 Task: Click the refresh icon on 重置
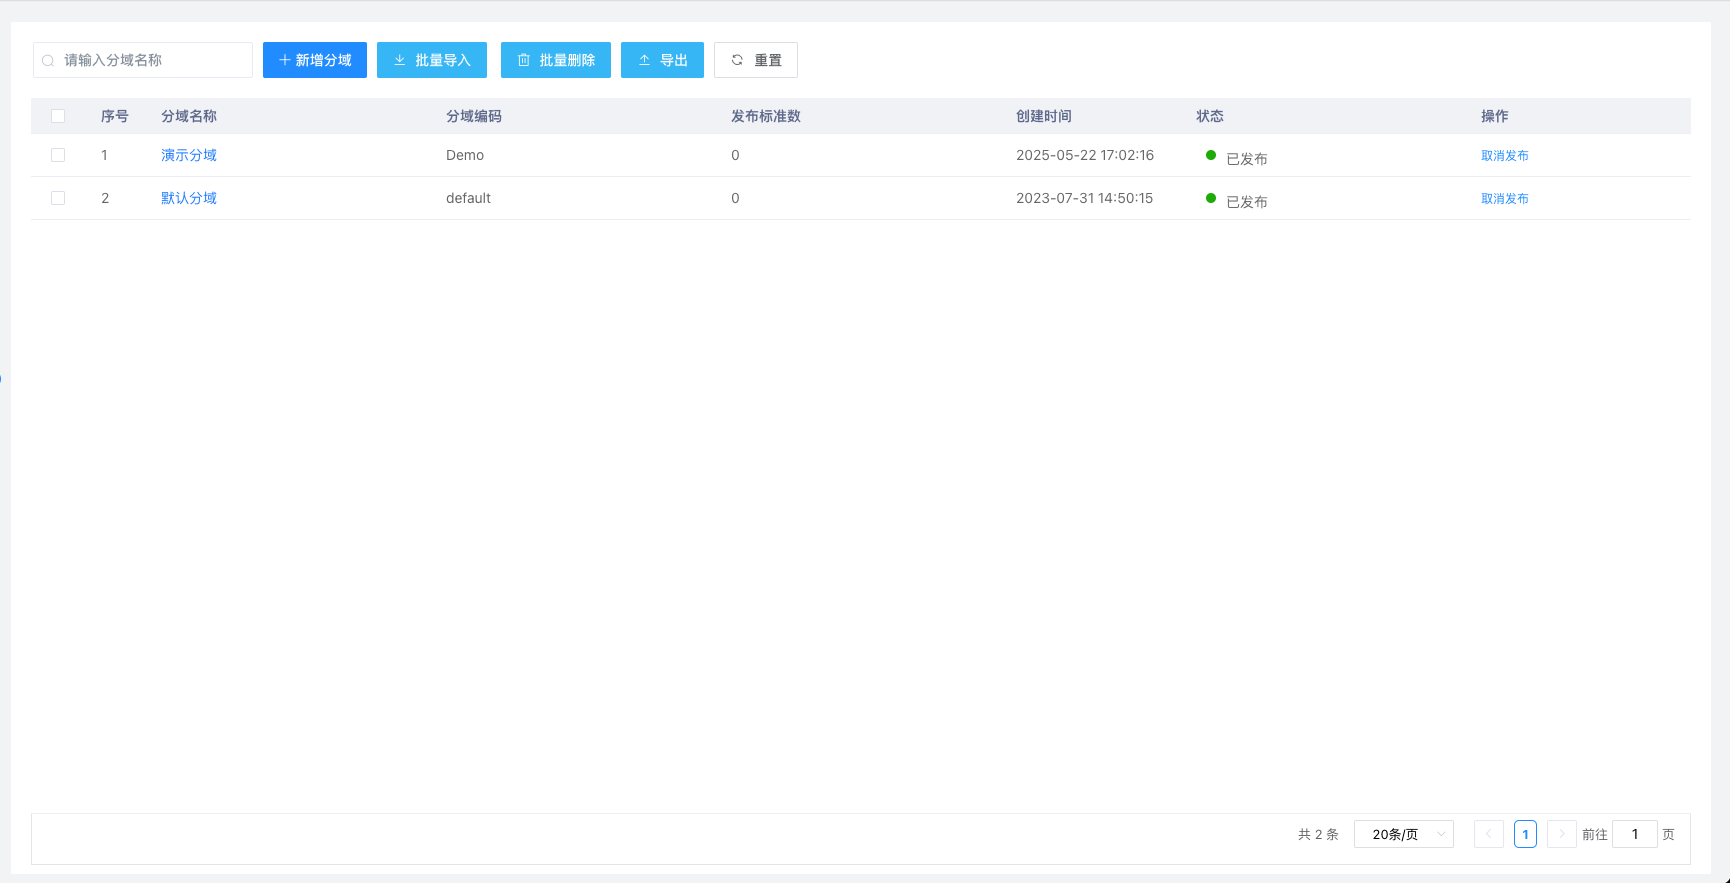737,60
